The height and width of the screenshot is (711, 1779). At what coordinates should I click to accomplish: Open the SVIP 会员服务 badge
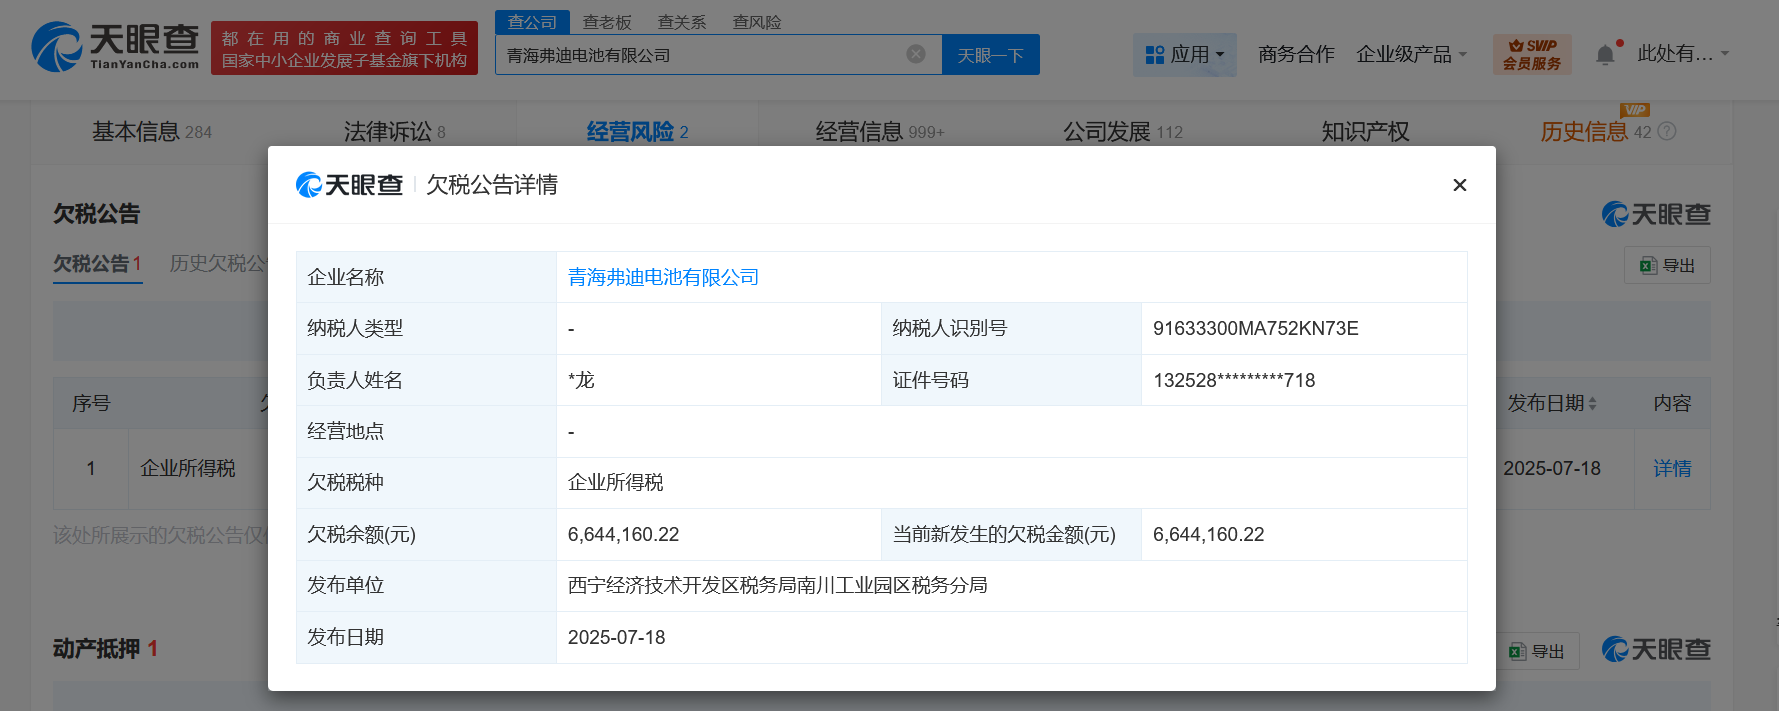pyautogui.click(x=1531, y=54)
